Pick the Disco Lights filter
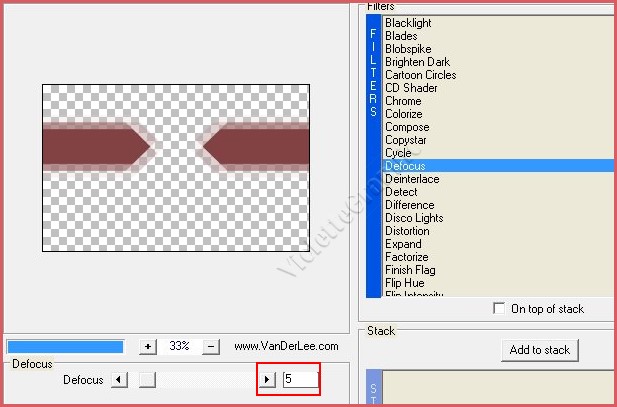617x407 pixels. point(414,218)
